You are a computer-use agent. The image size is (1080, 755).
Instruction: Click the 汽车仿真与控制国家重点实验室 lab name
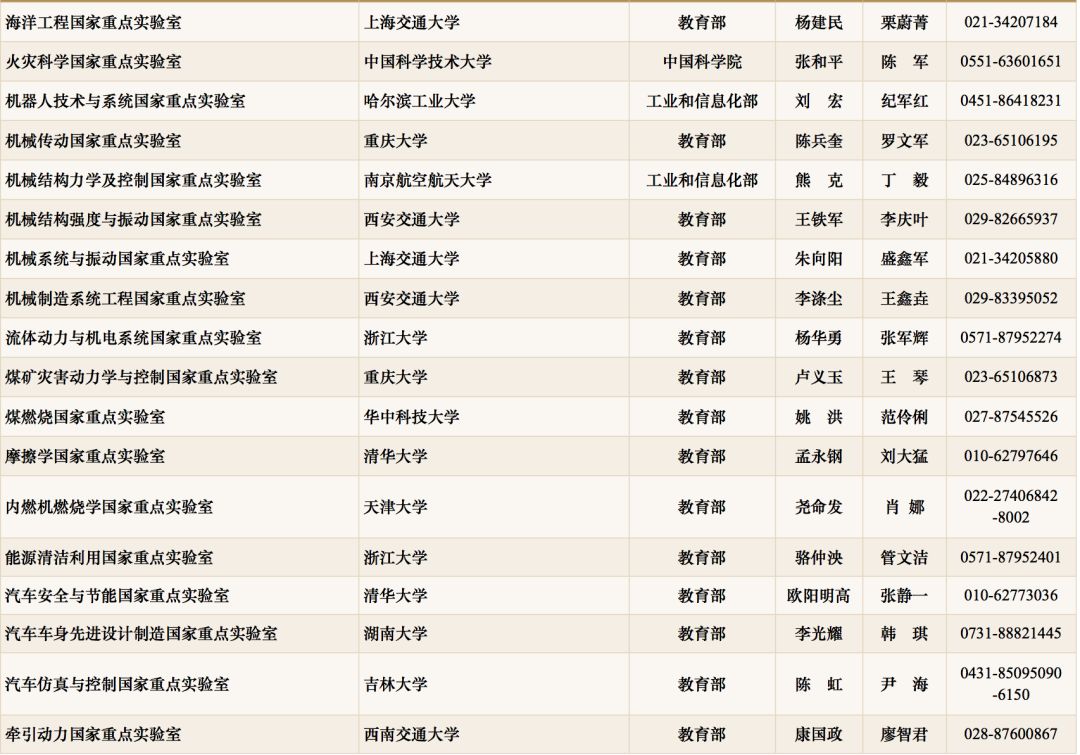click(x=118, y=685)
